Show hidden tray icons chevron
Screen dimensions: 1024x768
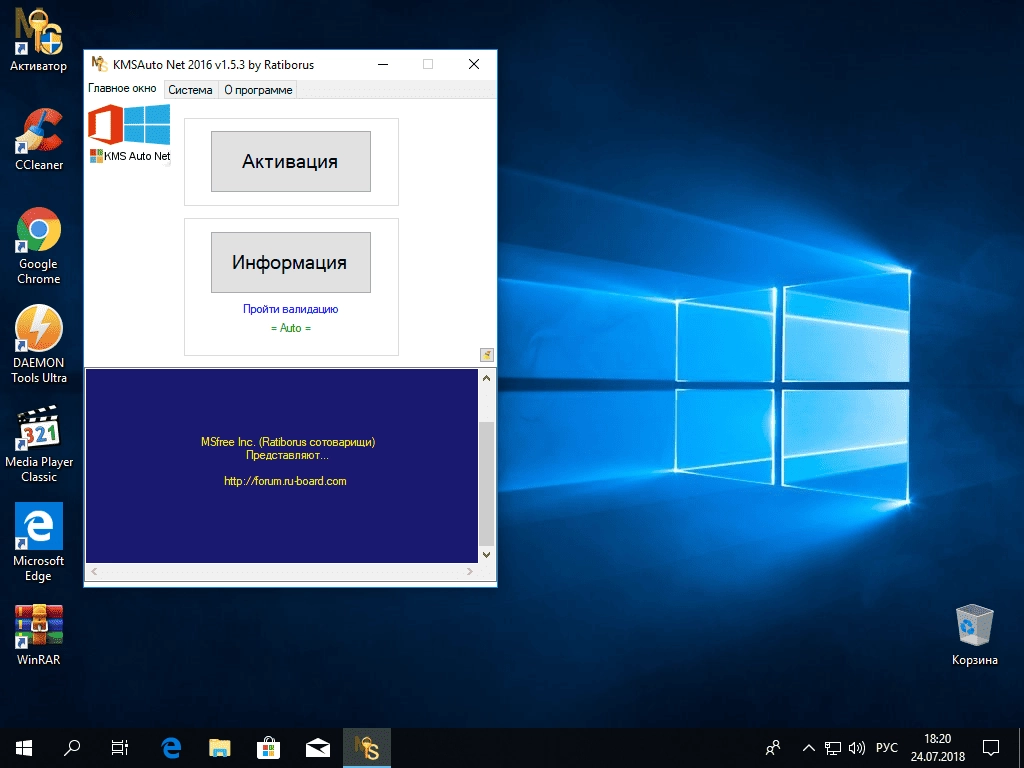coord(808,748)
